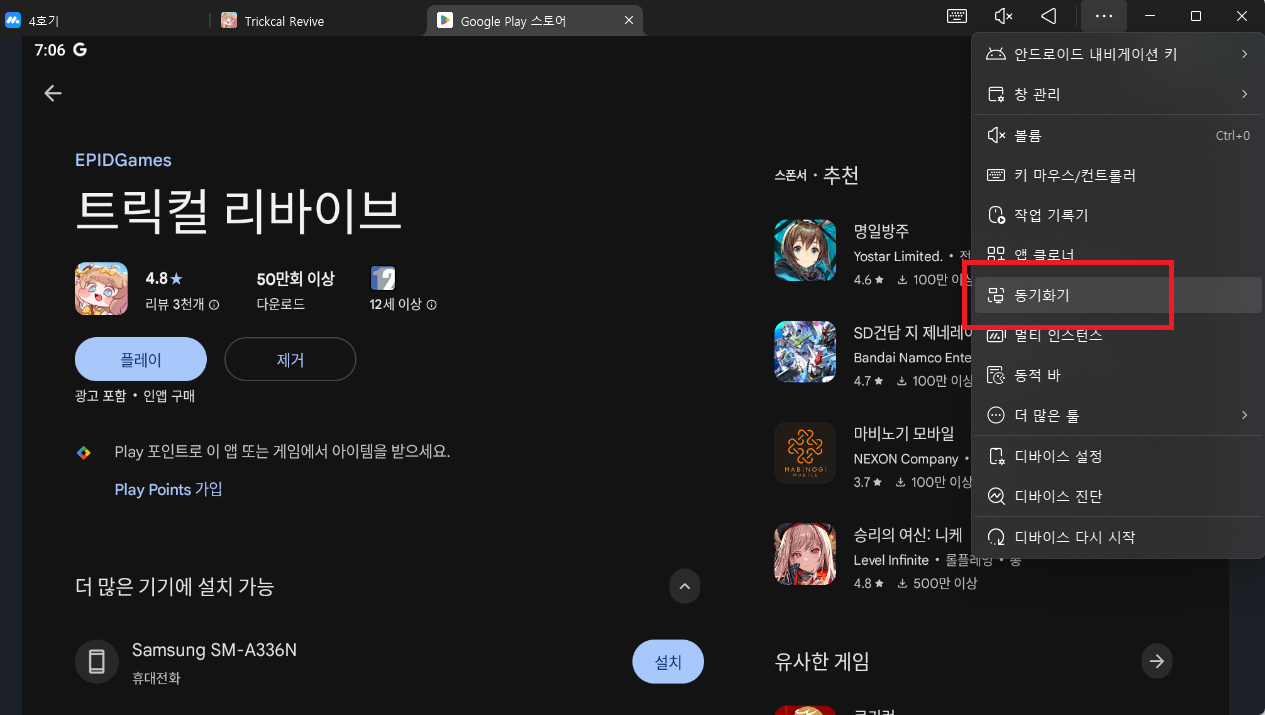
Task: Open 키 마우스/컨트롤러 menu item
Action: pyautogui.click(x=1118, y=175)
